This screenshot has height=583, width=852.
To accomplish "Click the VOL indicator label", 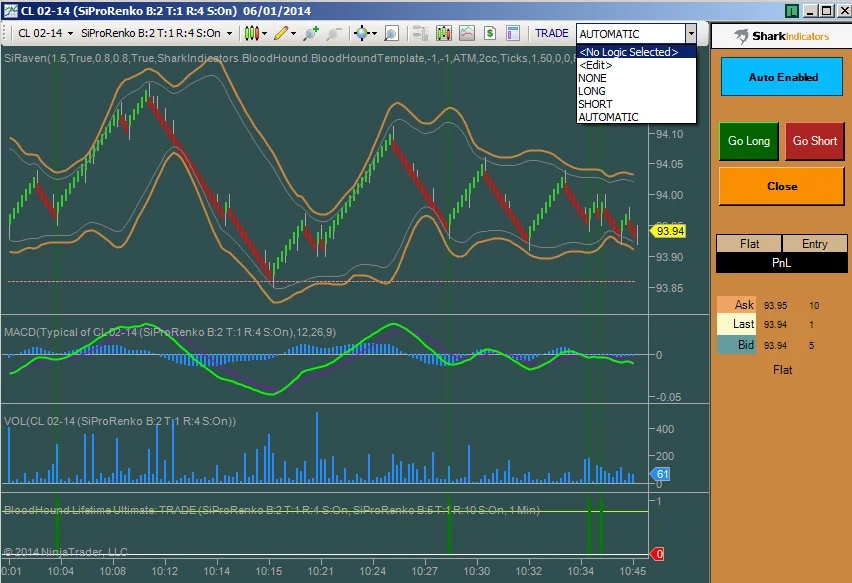I will (120, 421).
